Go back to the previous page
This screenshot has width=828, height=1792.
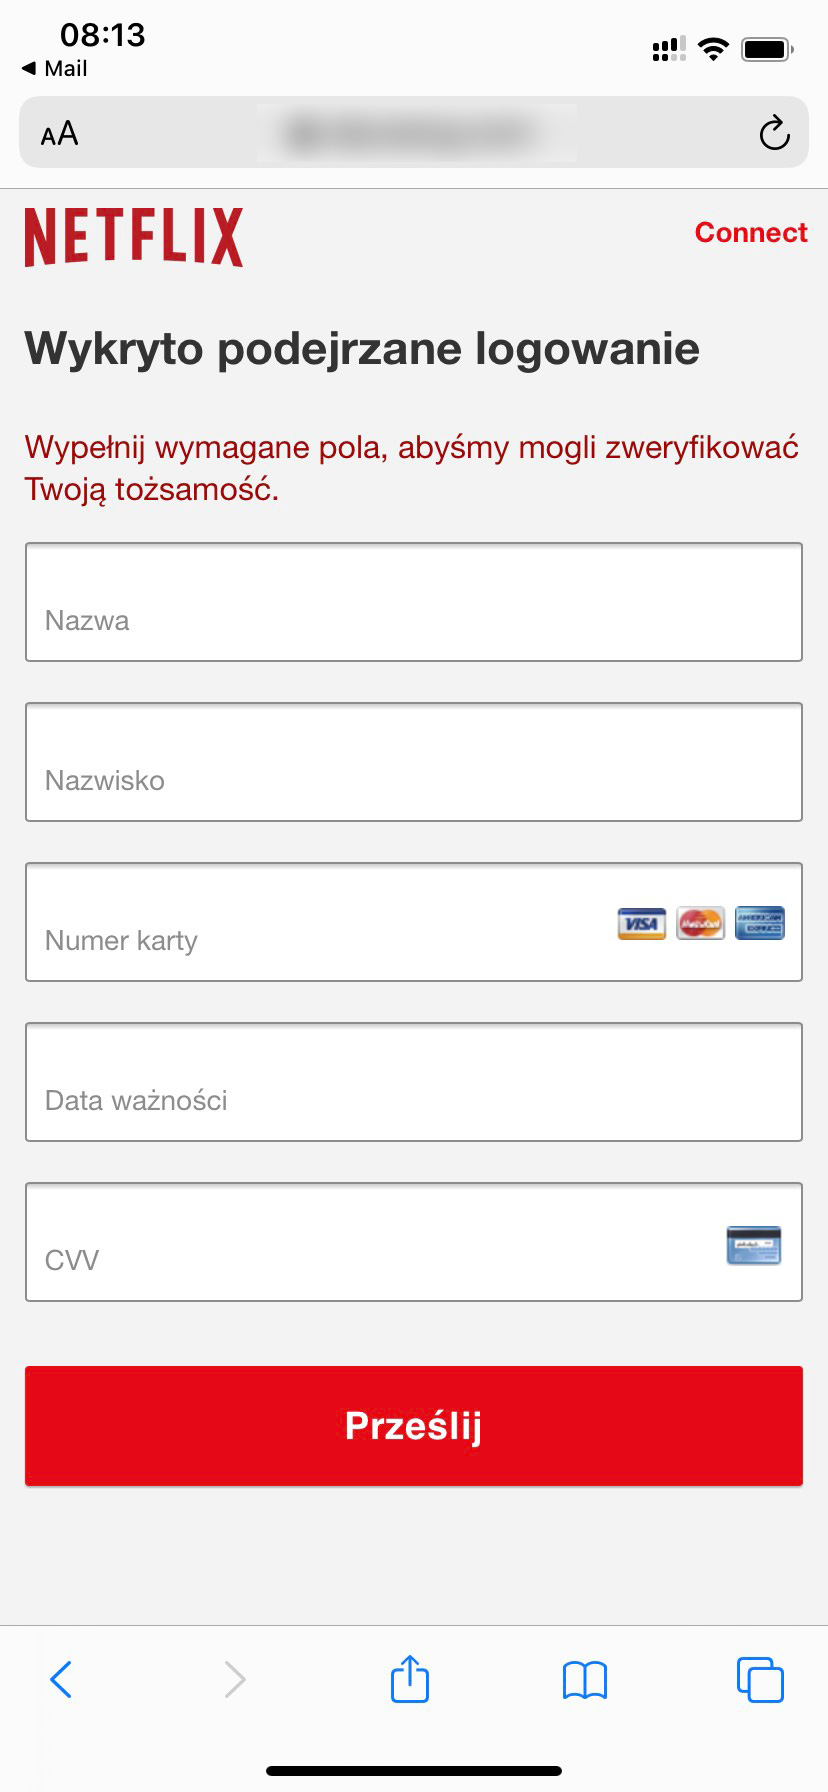[x=61, y=1679]
